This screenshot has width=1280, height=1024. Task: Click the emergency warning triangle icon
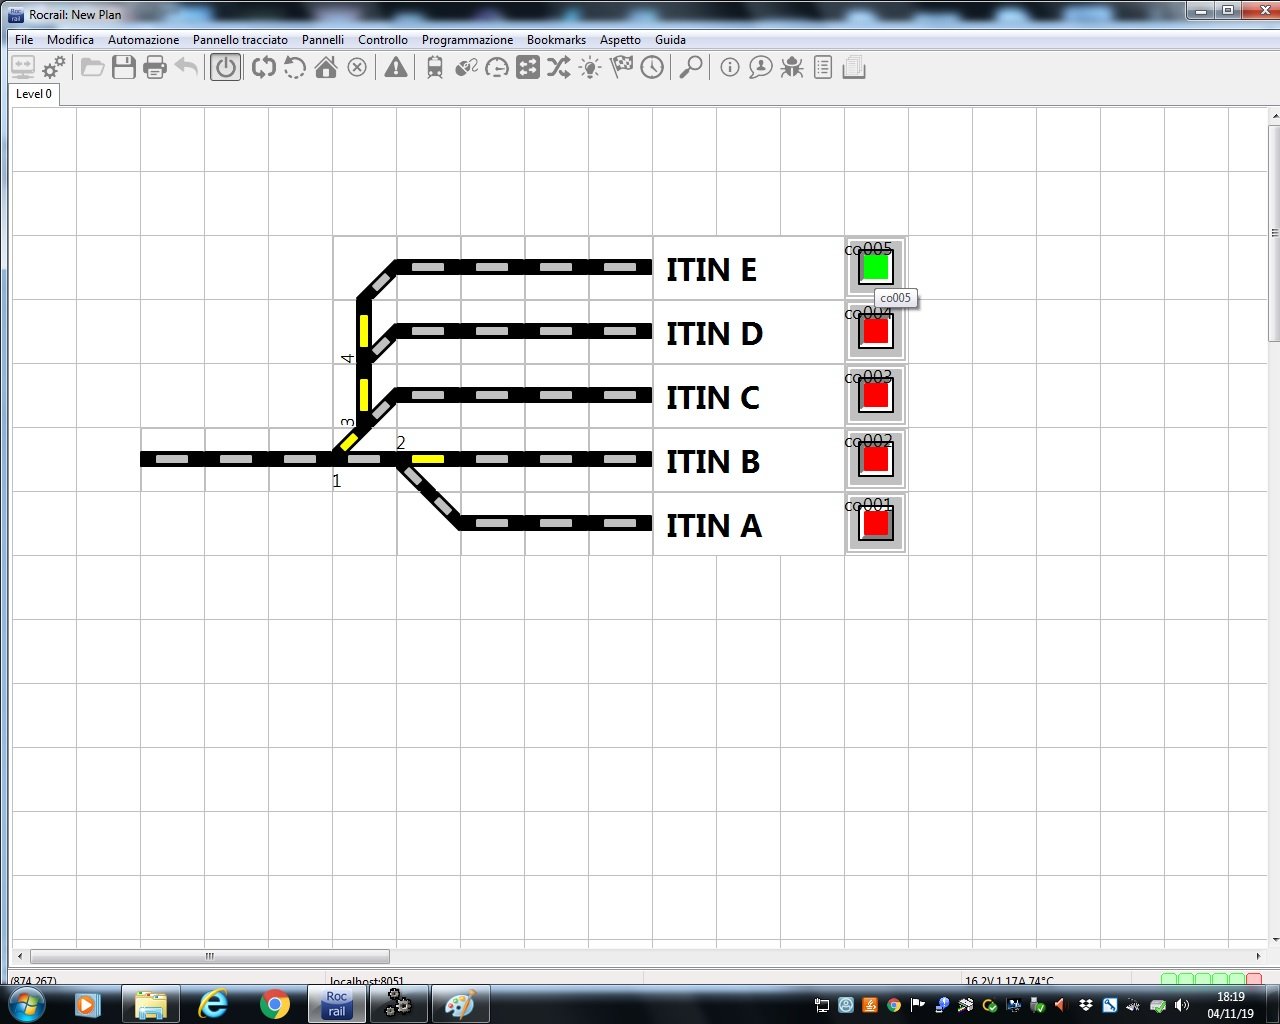[x=396, y=68]
